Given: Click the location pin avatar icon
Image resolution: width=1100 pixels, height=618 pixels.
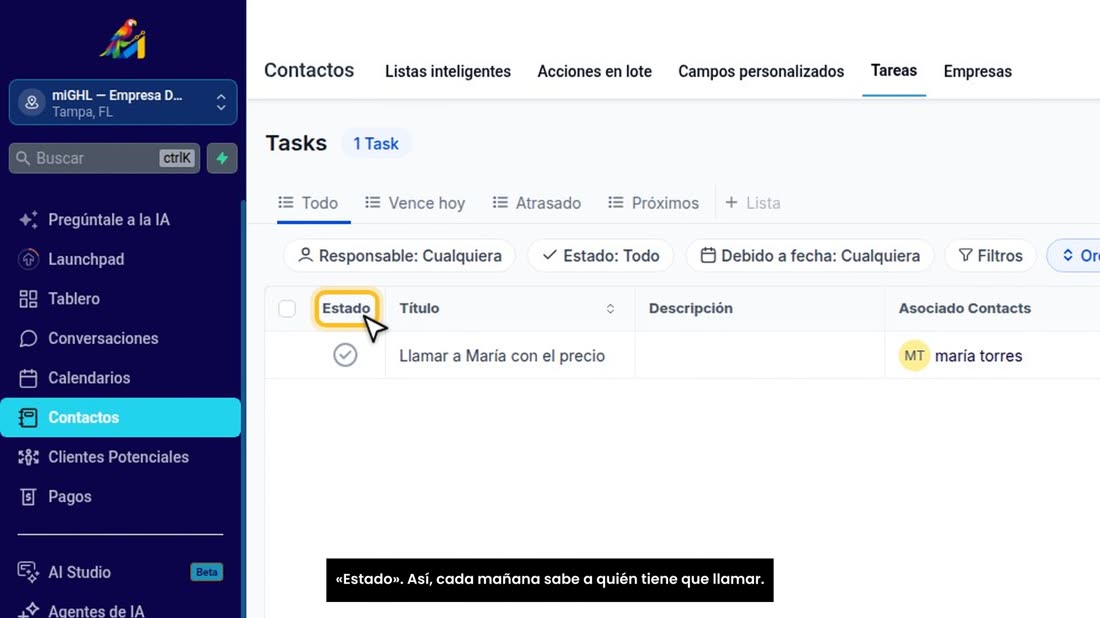Looking at the screenshot, I should pyautogui.click(x=32, y=102).
